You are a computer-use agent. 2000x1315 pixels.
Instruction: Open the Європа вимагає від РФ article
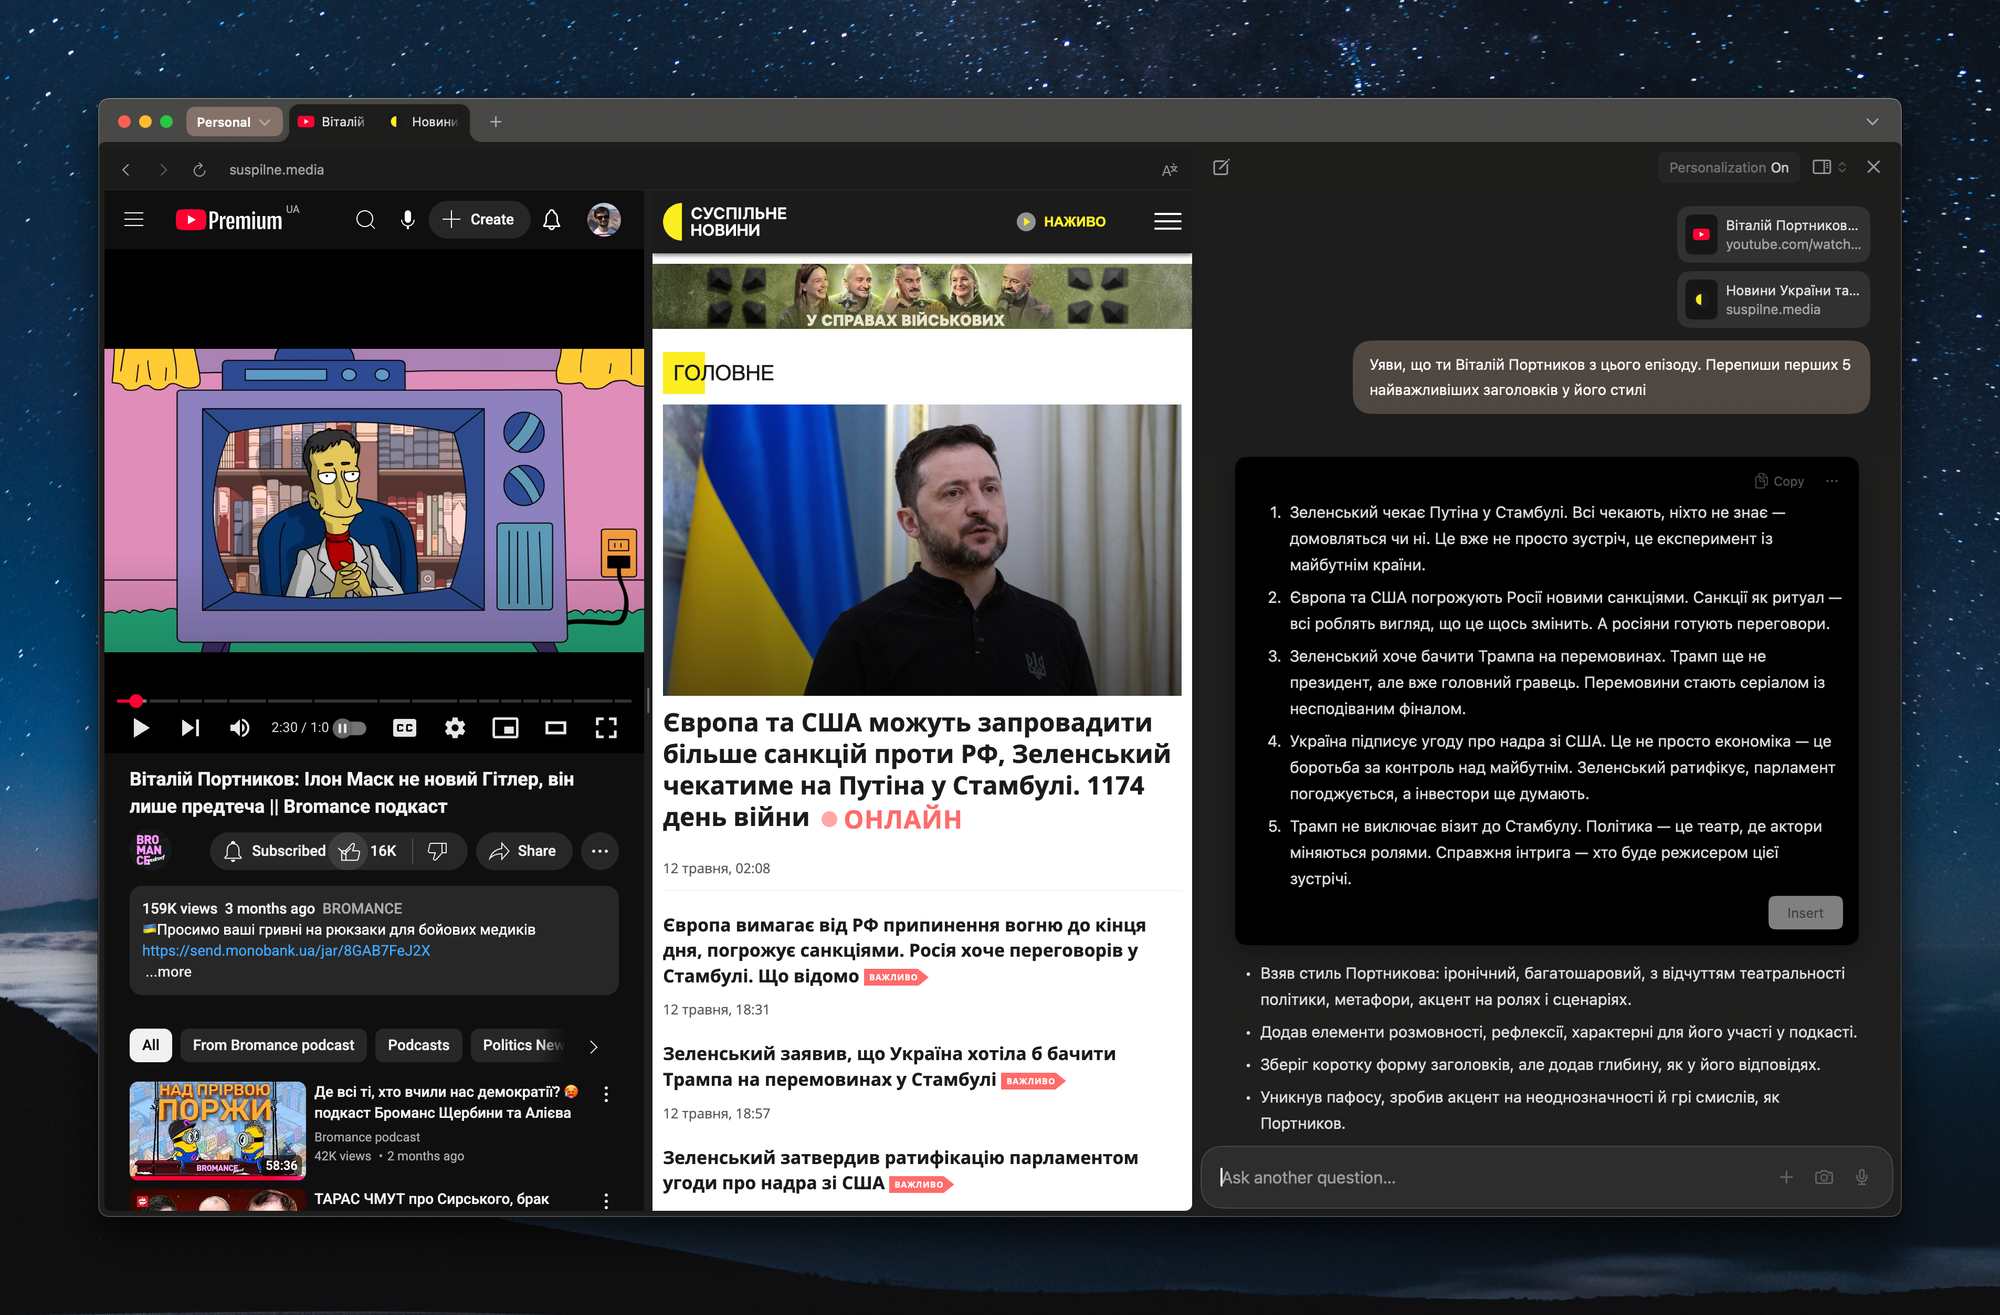coord(905,951)
